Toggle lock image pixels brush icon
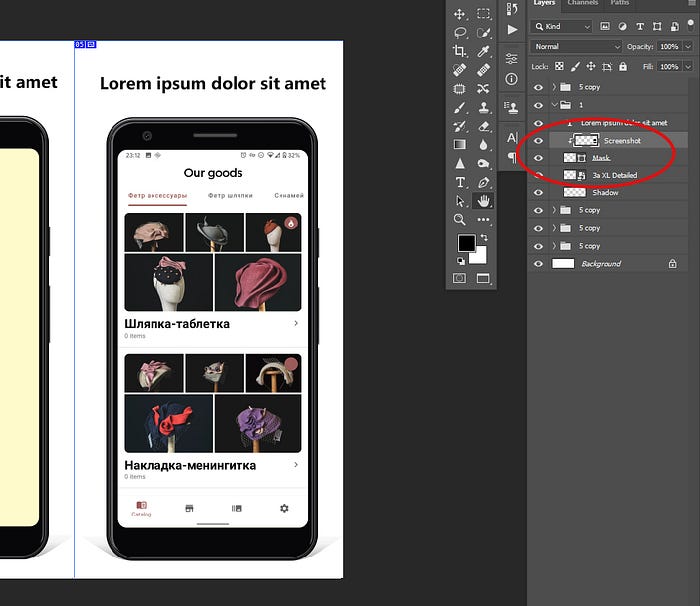The height and width of the screenshot is (606, 700). [575, 67]
